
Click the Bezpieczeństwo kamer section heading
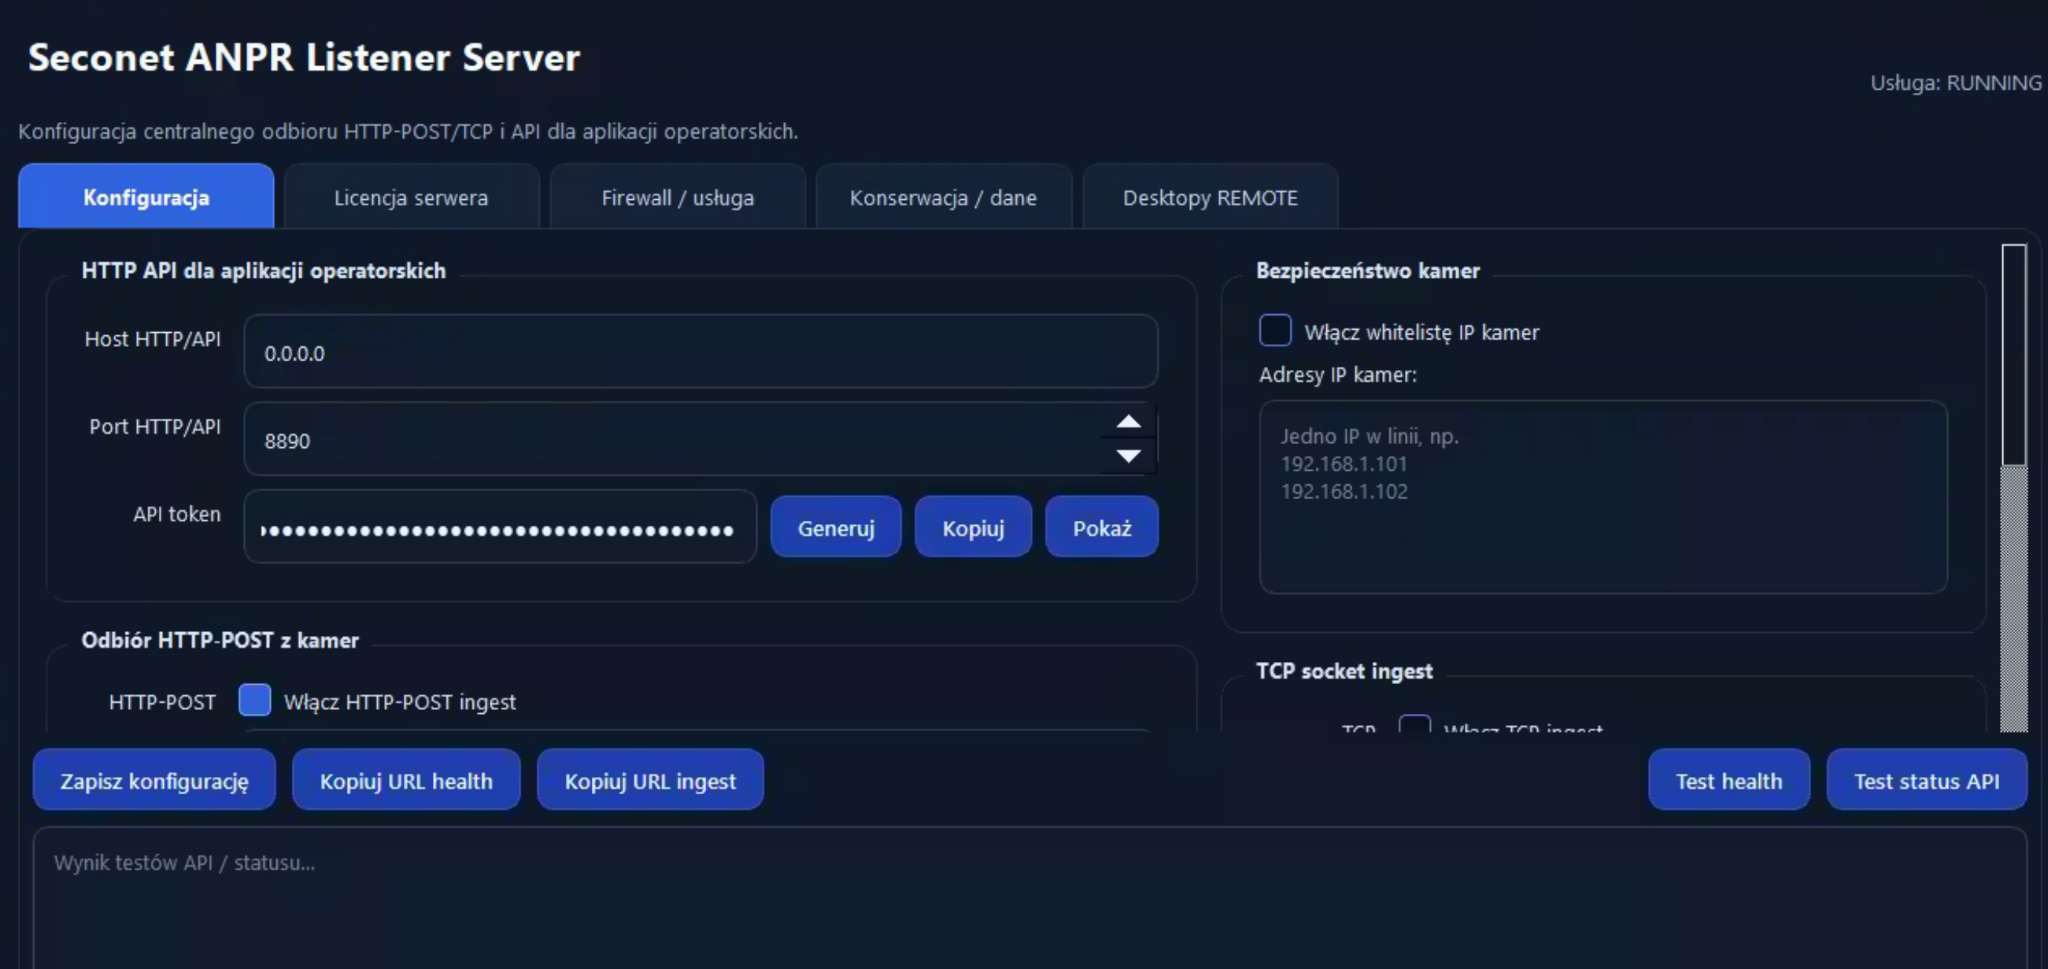click(1367, 271)
